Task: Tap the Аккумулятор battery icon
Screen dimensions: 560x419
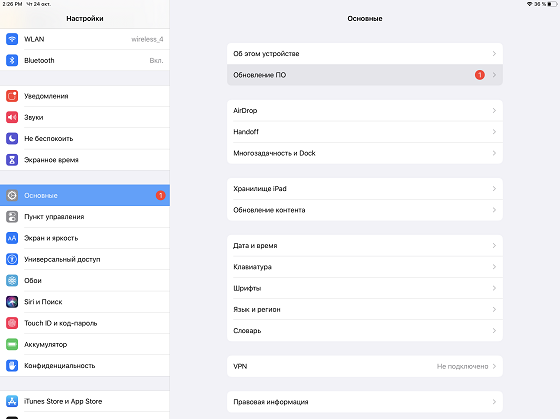Action: 12,344
